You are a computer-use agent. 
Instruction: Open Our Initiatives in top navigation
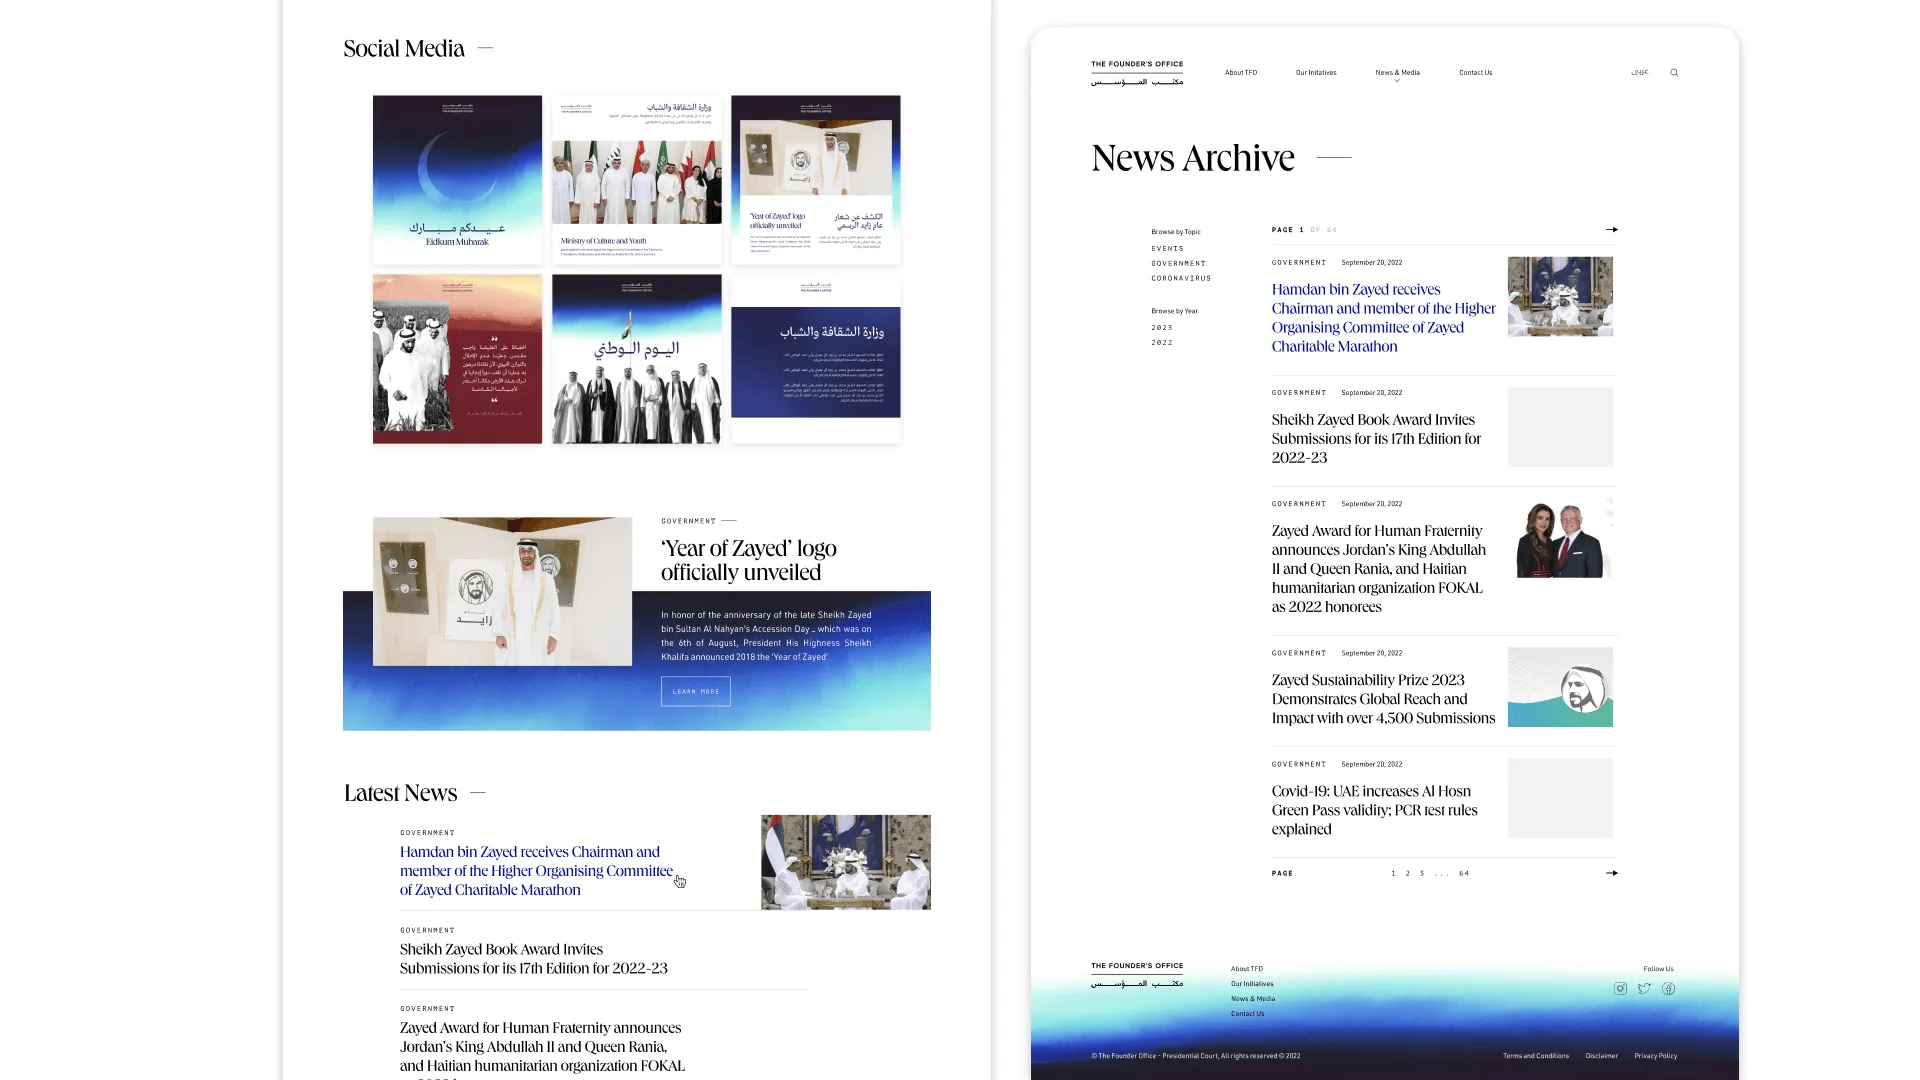pos(1315,73)
